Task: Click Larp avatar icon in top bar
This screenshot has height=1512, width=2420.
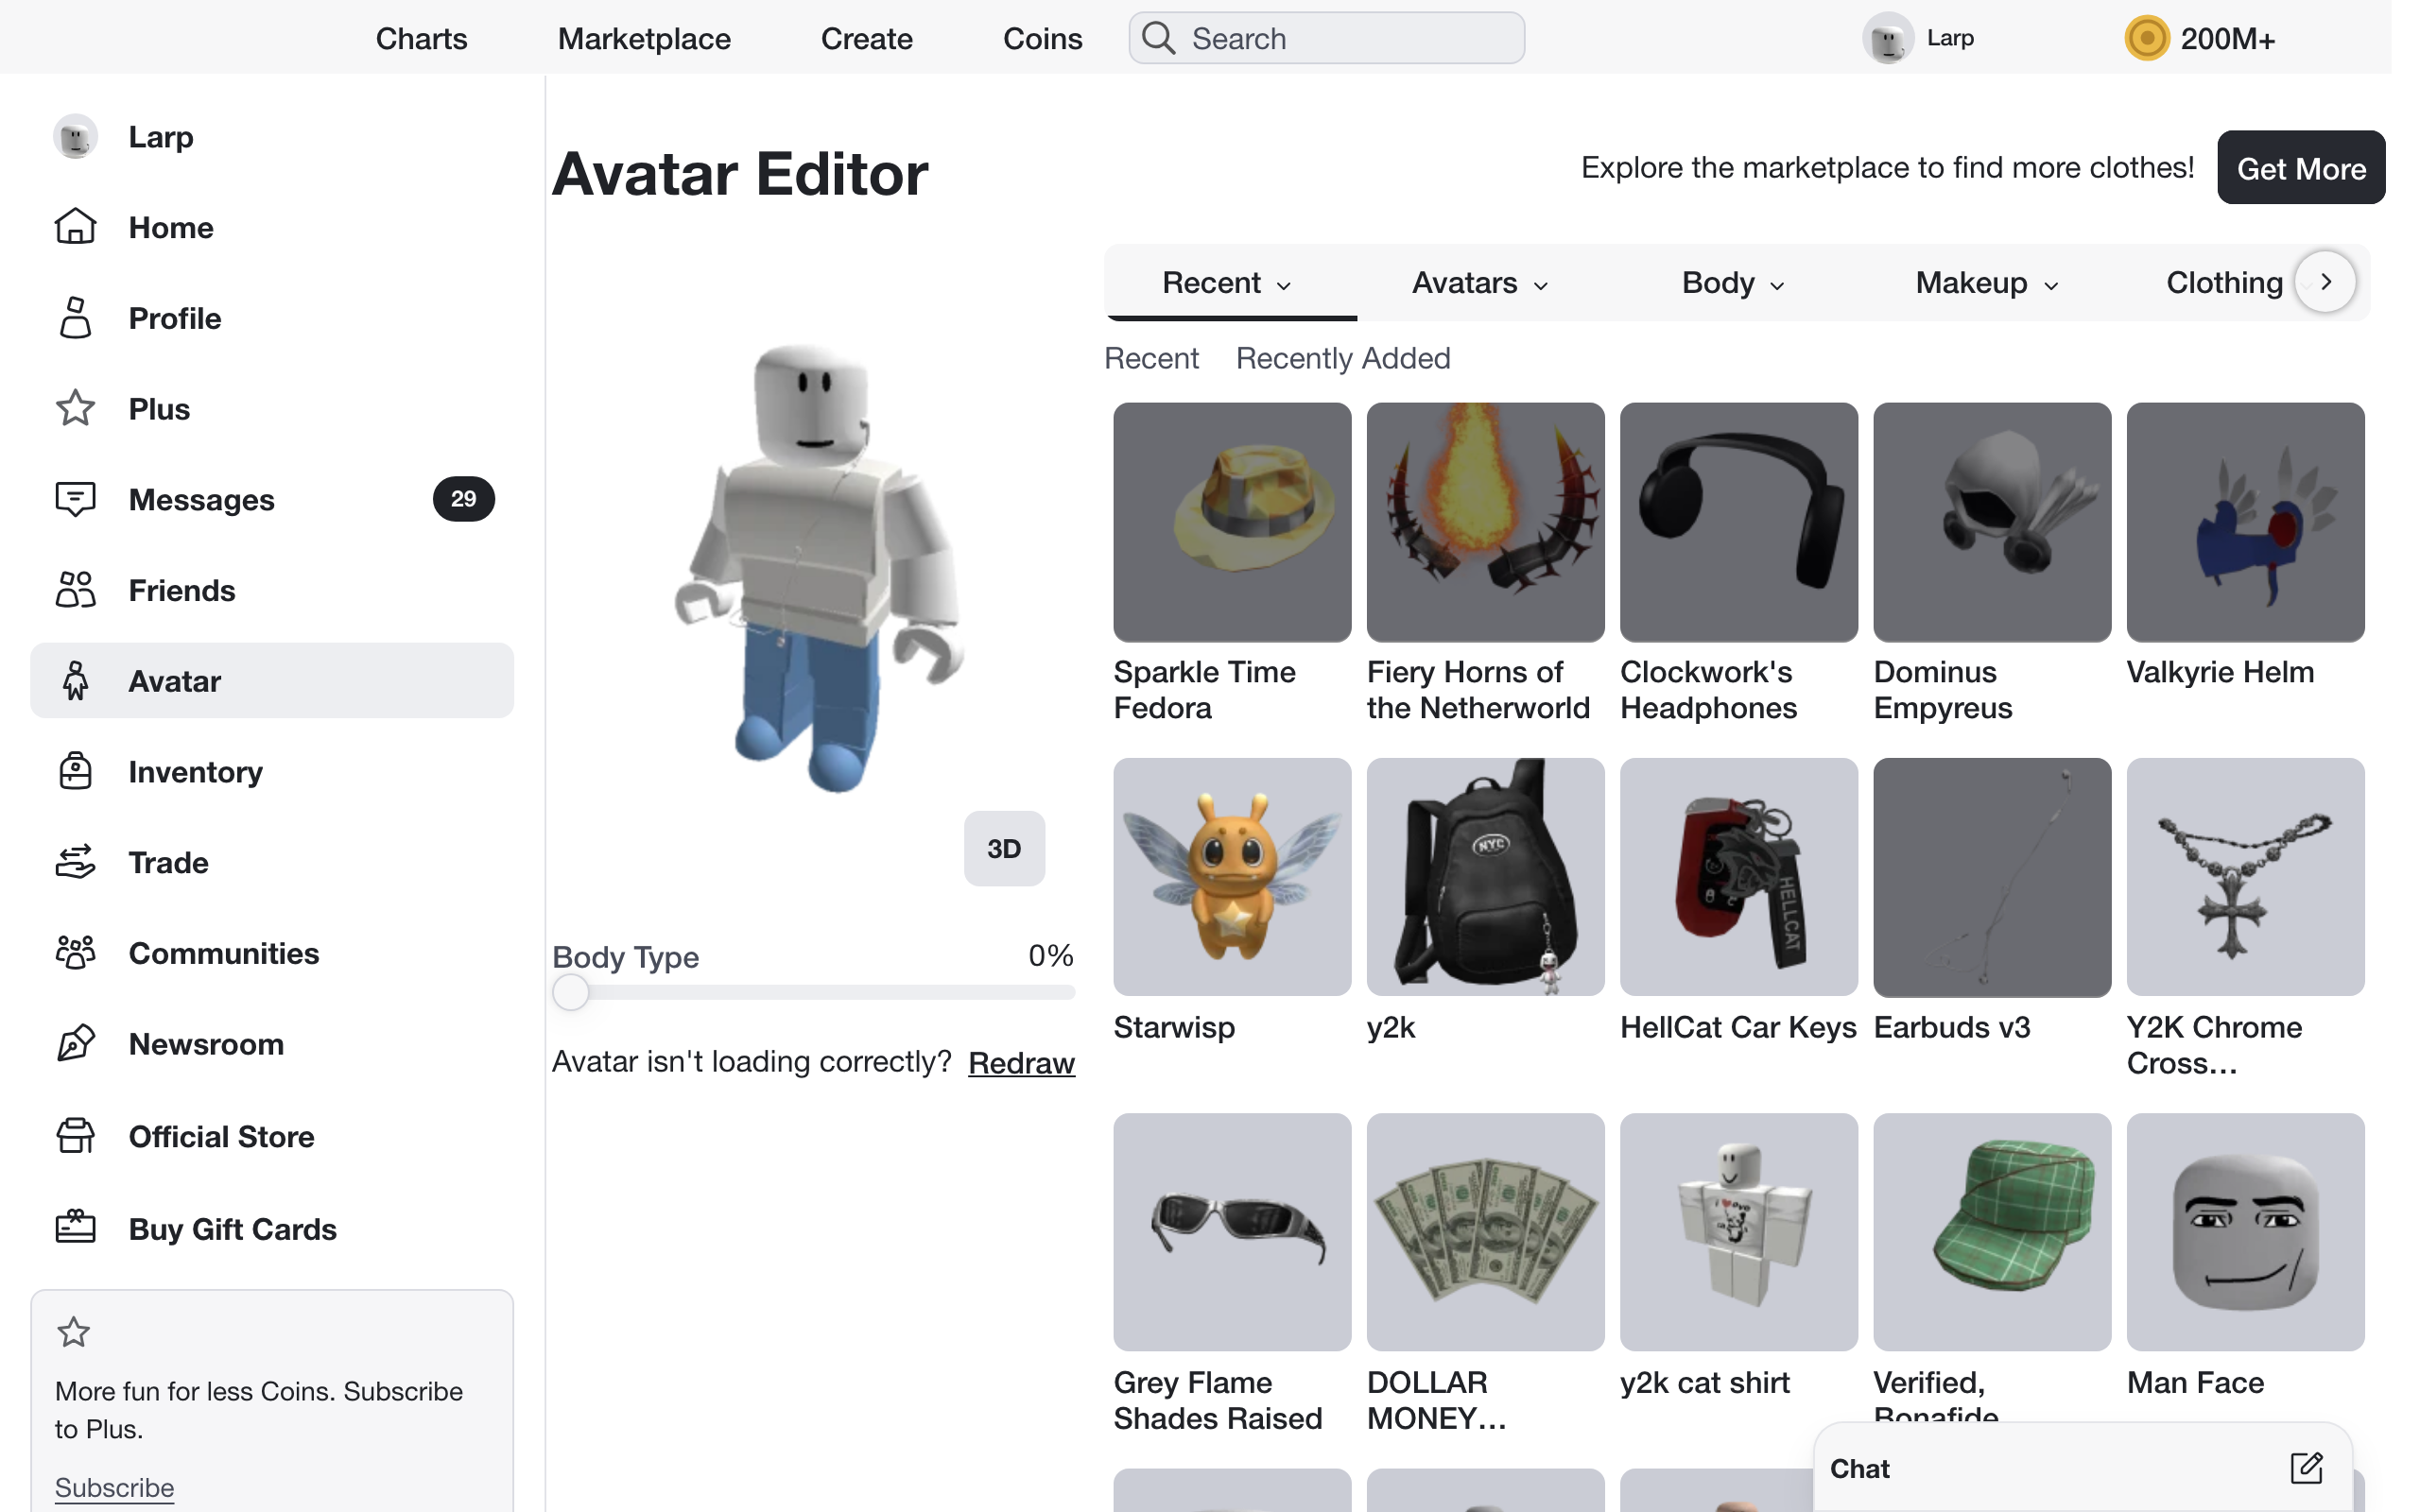Action: [x=1887, y=38]
